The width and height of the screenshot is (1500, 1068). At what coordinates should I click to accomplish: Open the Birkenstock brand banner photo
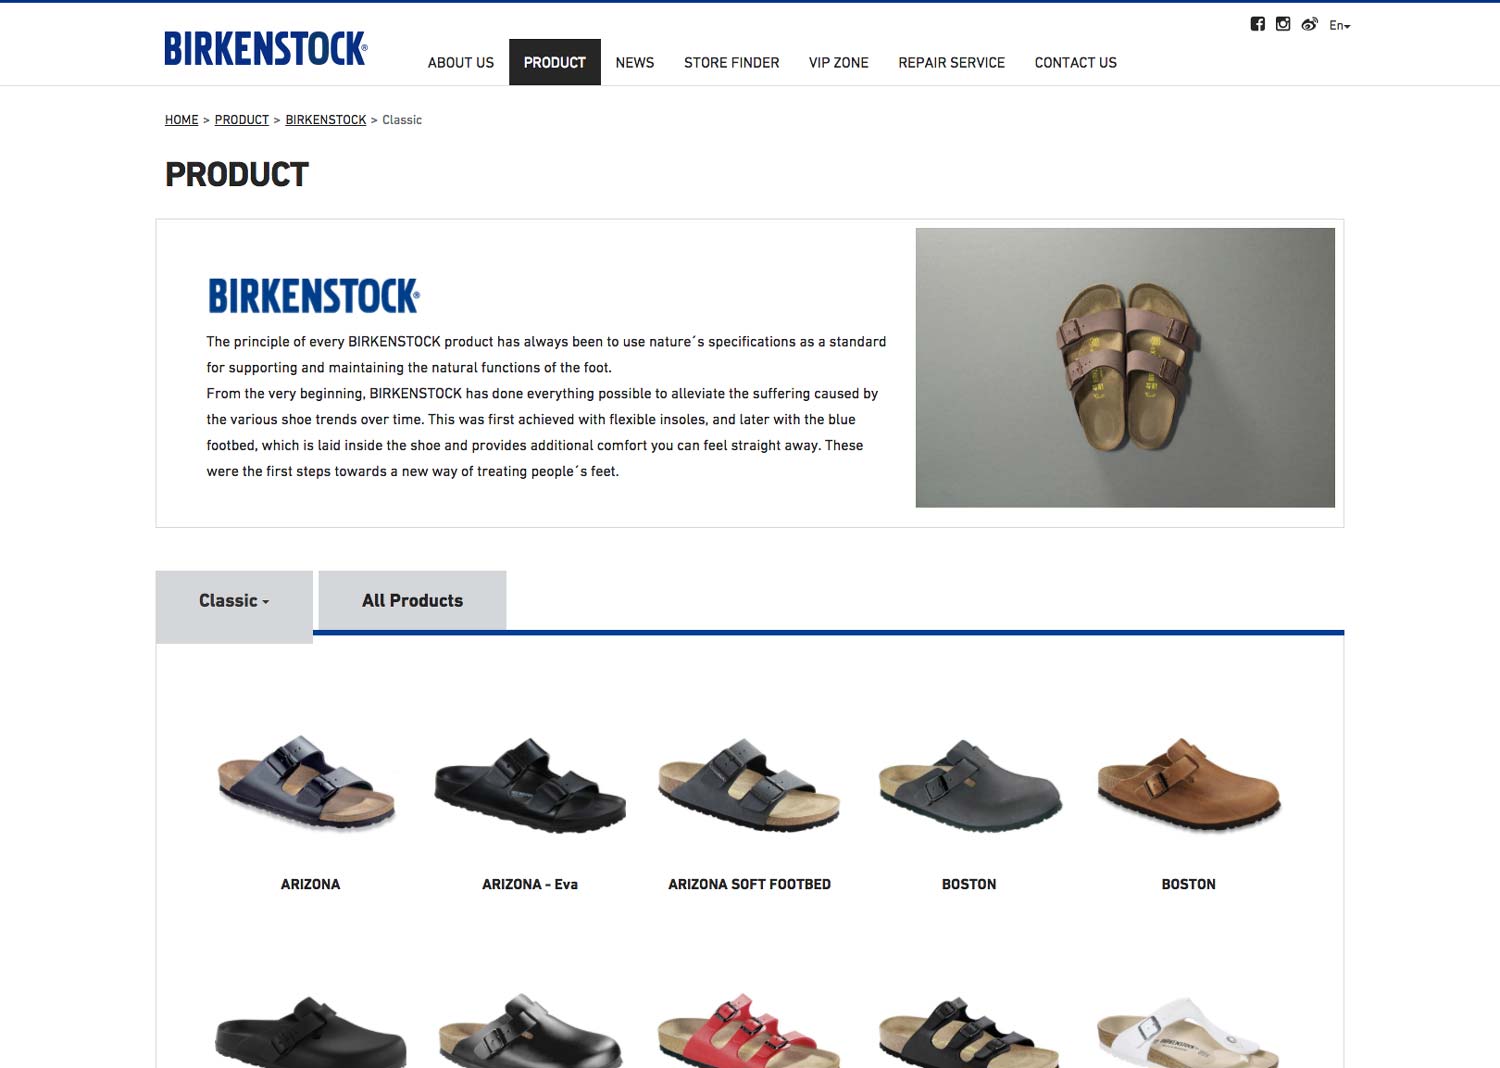coord(1125,367)
